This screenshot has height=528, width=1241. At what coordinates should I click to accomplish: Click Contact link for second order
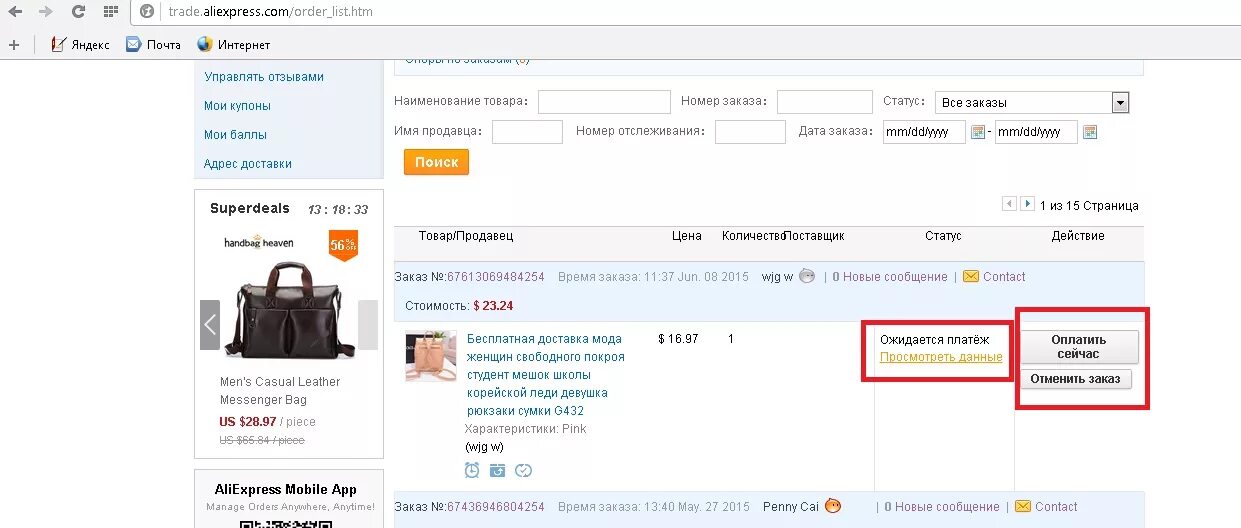coord(1056,507)
